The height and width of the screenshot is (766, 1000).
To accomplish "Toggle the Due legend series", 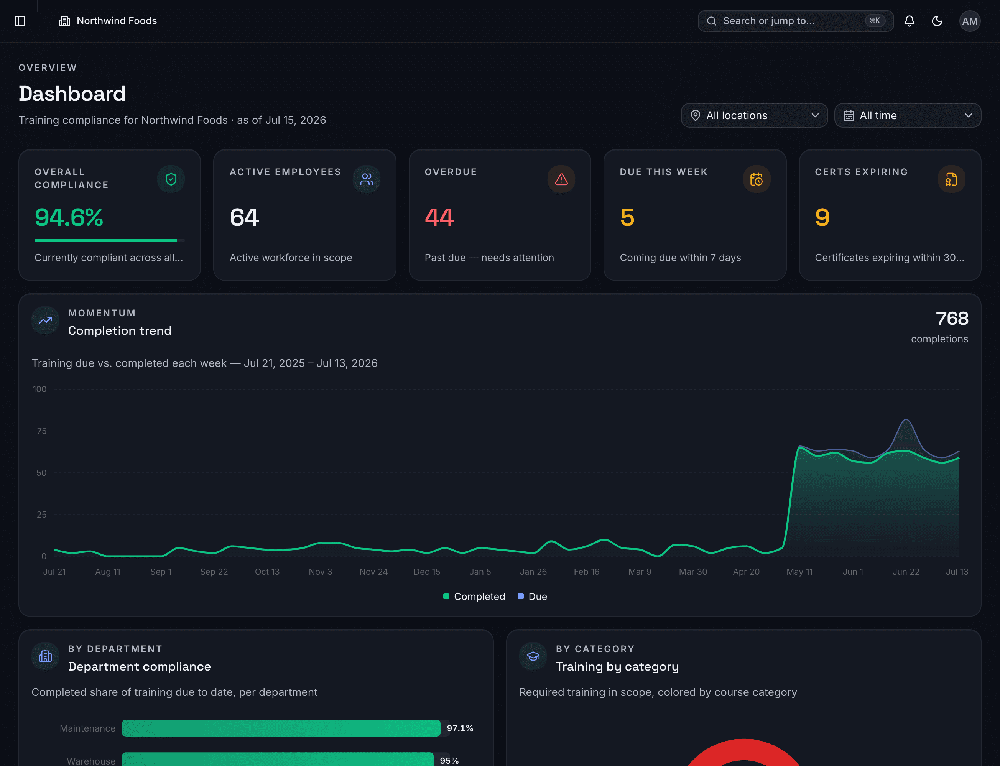I will [x=533, y=596].
